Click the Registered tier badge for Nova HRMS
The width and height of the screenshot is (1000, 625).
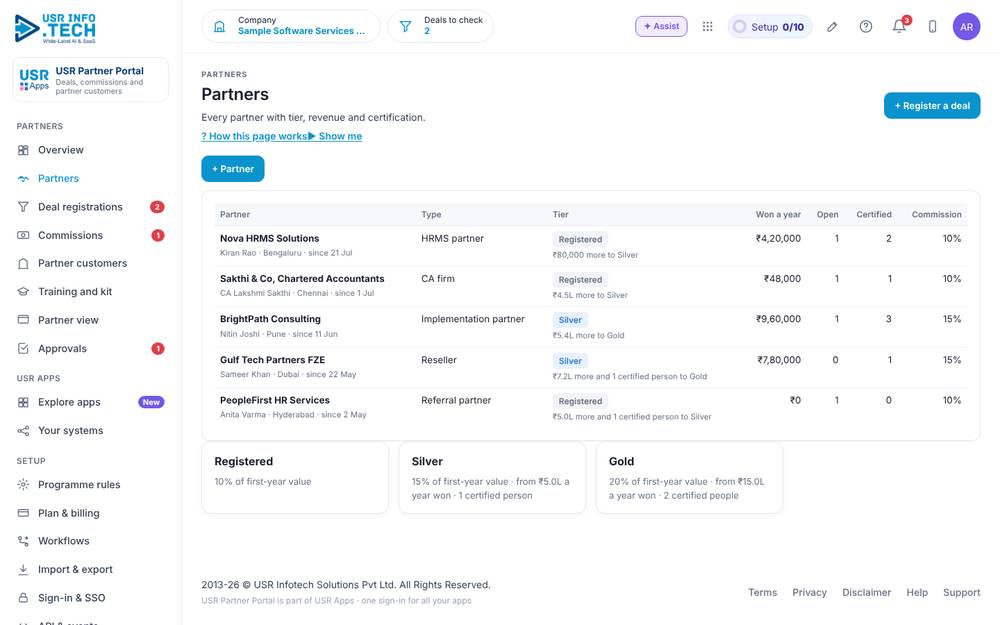coord(580,239)
